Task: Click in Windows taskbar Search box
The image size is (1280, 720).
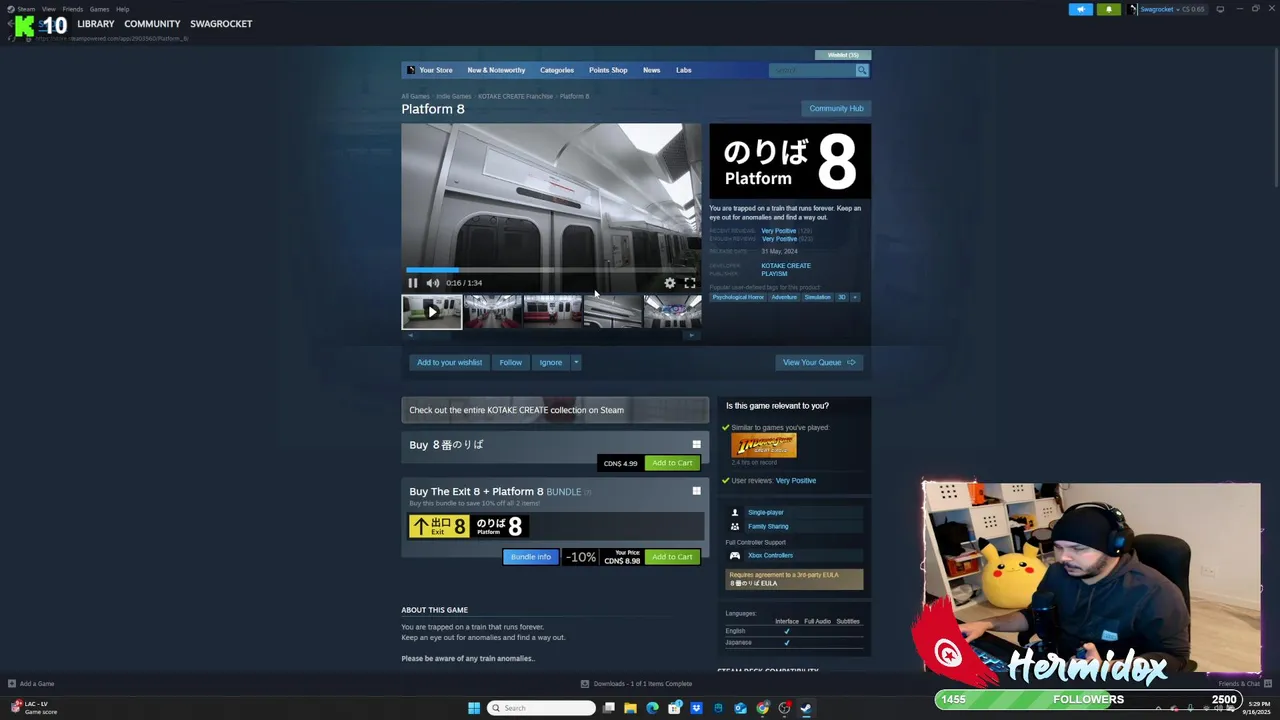Action: [541, 708]
